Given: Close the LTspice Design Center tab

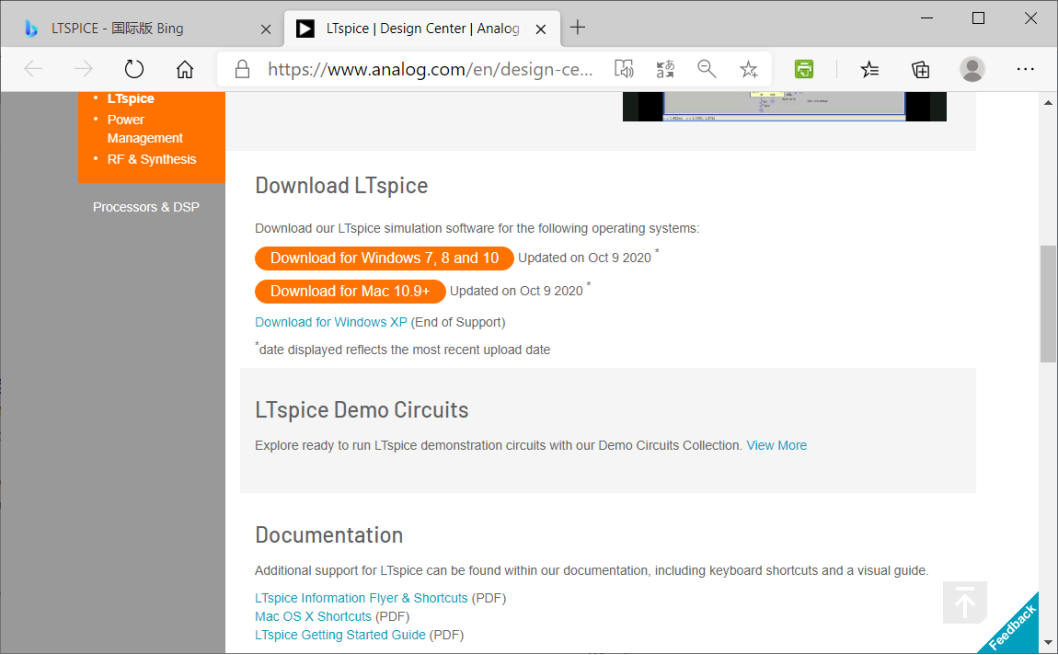Looking at the screenshot, I should [540, 29].
